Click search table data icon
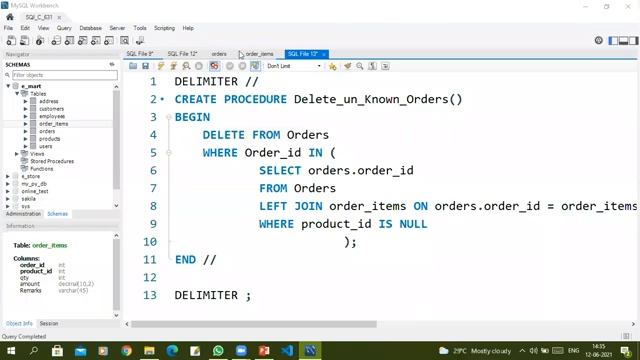 point(124,40)
